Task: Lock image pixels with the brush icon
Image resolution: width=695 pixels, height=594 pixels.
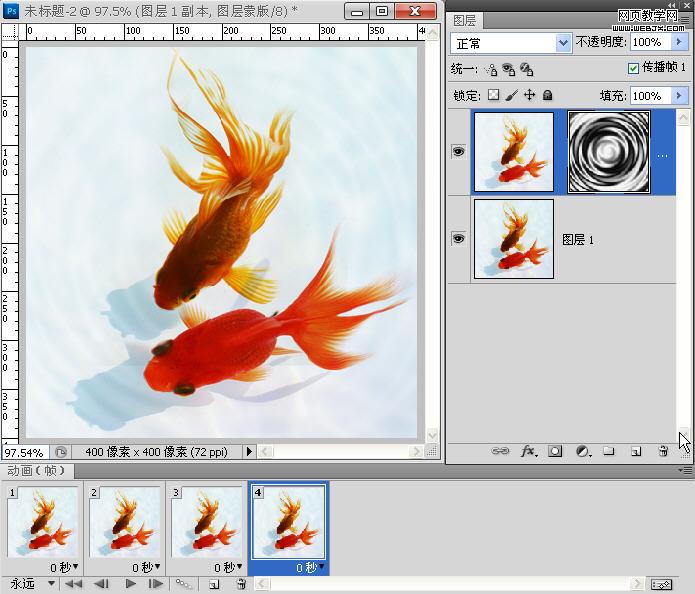Action: [x=511, y=96]
